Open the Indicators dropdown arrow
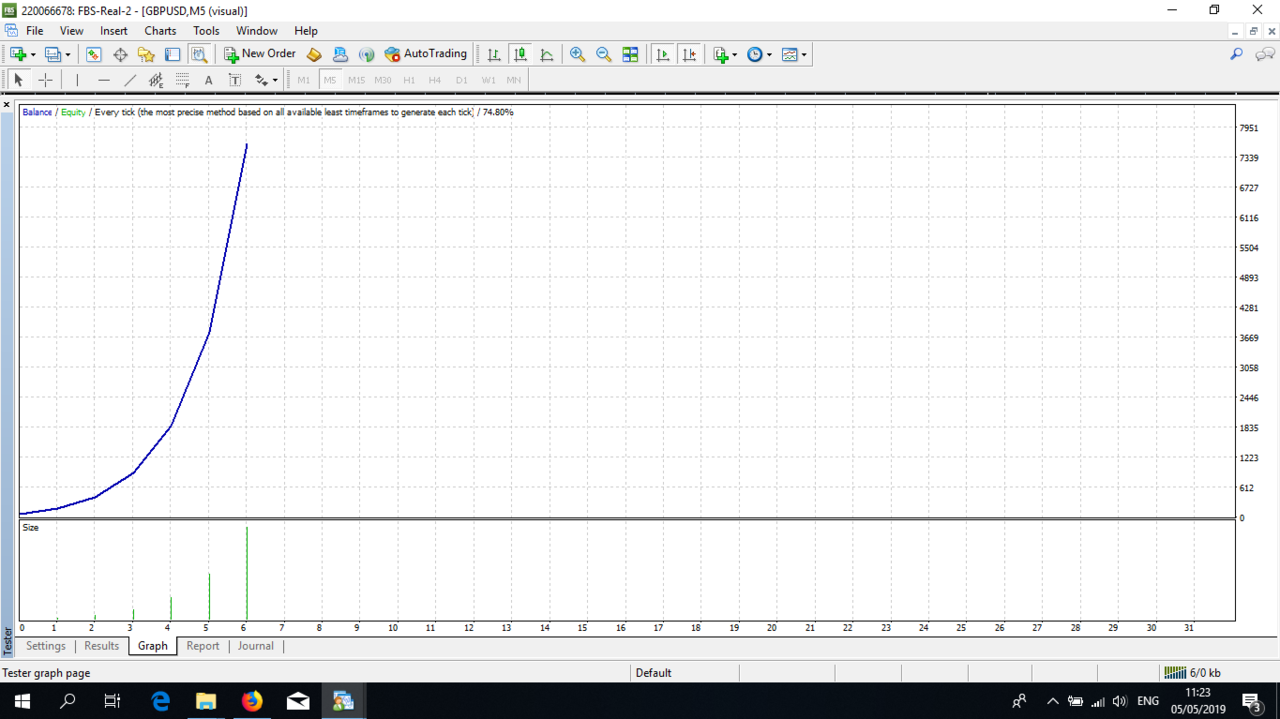The image size is (1280, 719). tap(735, 55)
